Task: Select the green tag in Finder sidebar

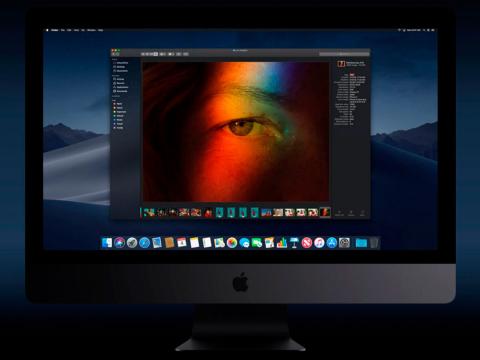Action: click(x=118, y=116)
